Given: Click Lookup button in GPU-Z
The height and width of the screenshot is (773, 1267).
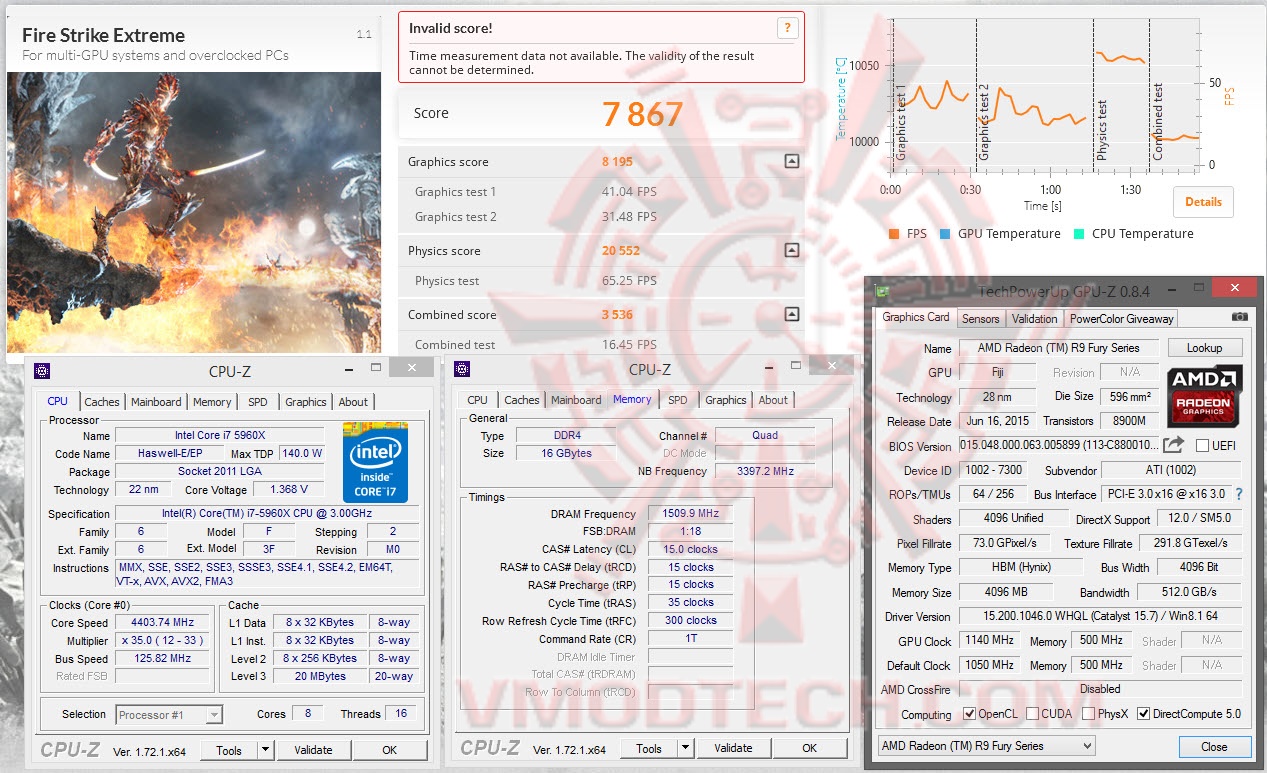Looking at the screenshot, I should [x=1204, y=348].
